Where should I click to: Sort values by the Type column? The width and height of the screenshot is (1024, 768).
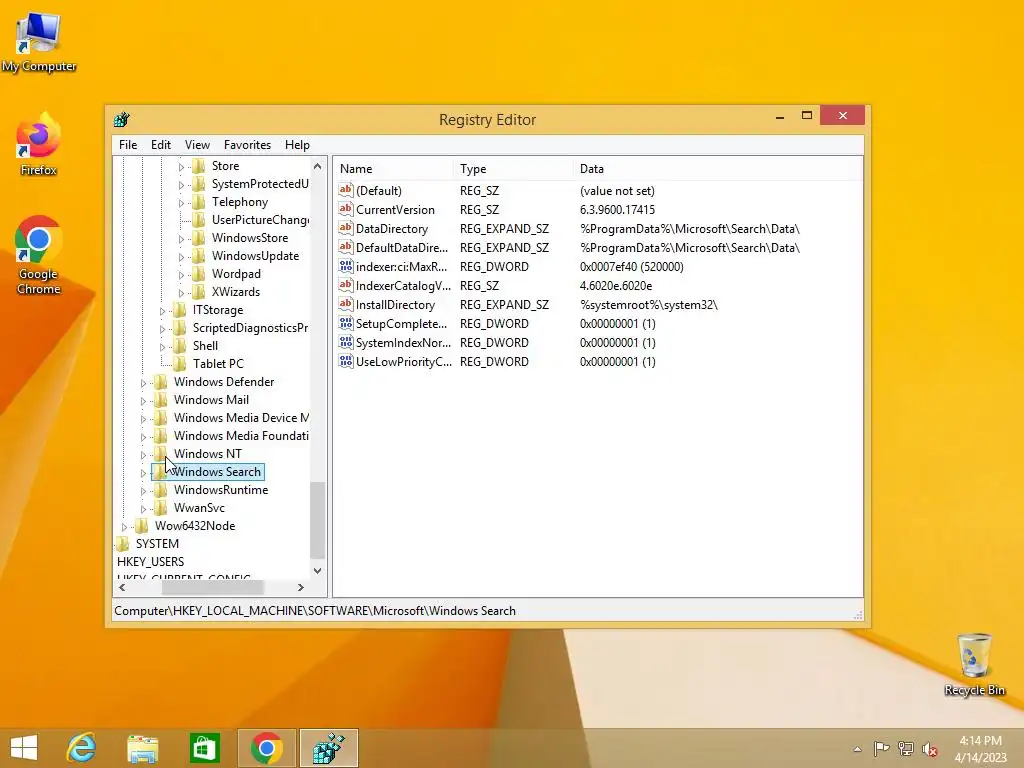pos(513,168)
